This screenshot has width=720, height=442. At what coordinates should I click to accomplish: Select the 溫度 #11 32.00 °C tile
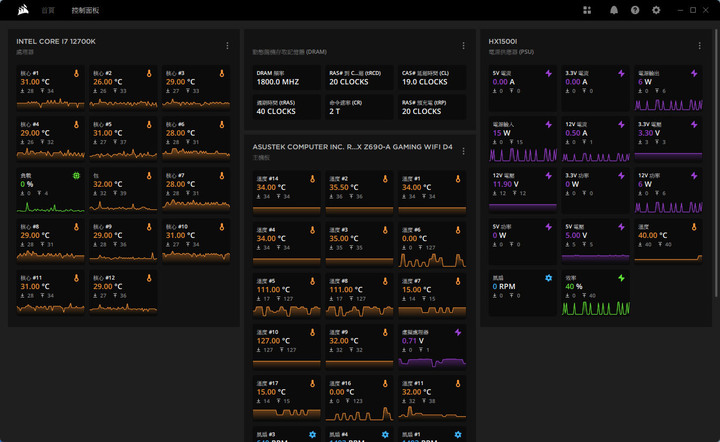pyautogui.click(x=432, y=398)
